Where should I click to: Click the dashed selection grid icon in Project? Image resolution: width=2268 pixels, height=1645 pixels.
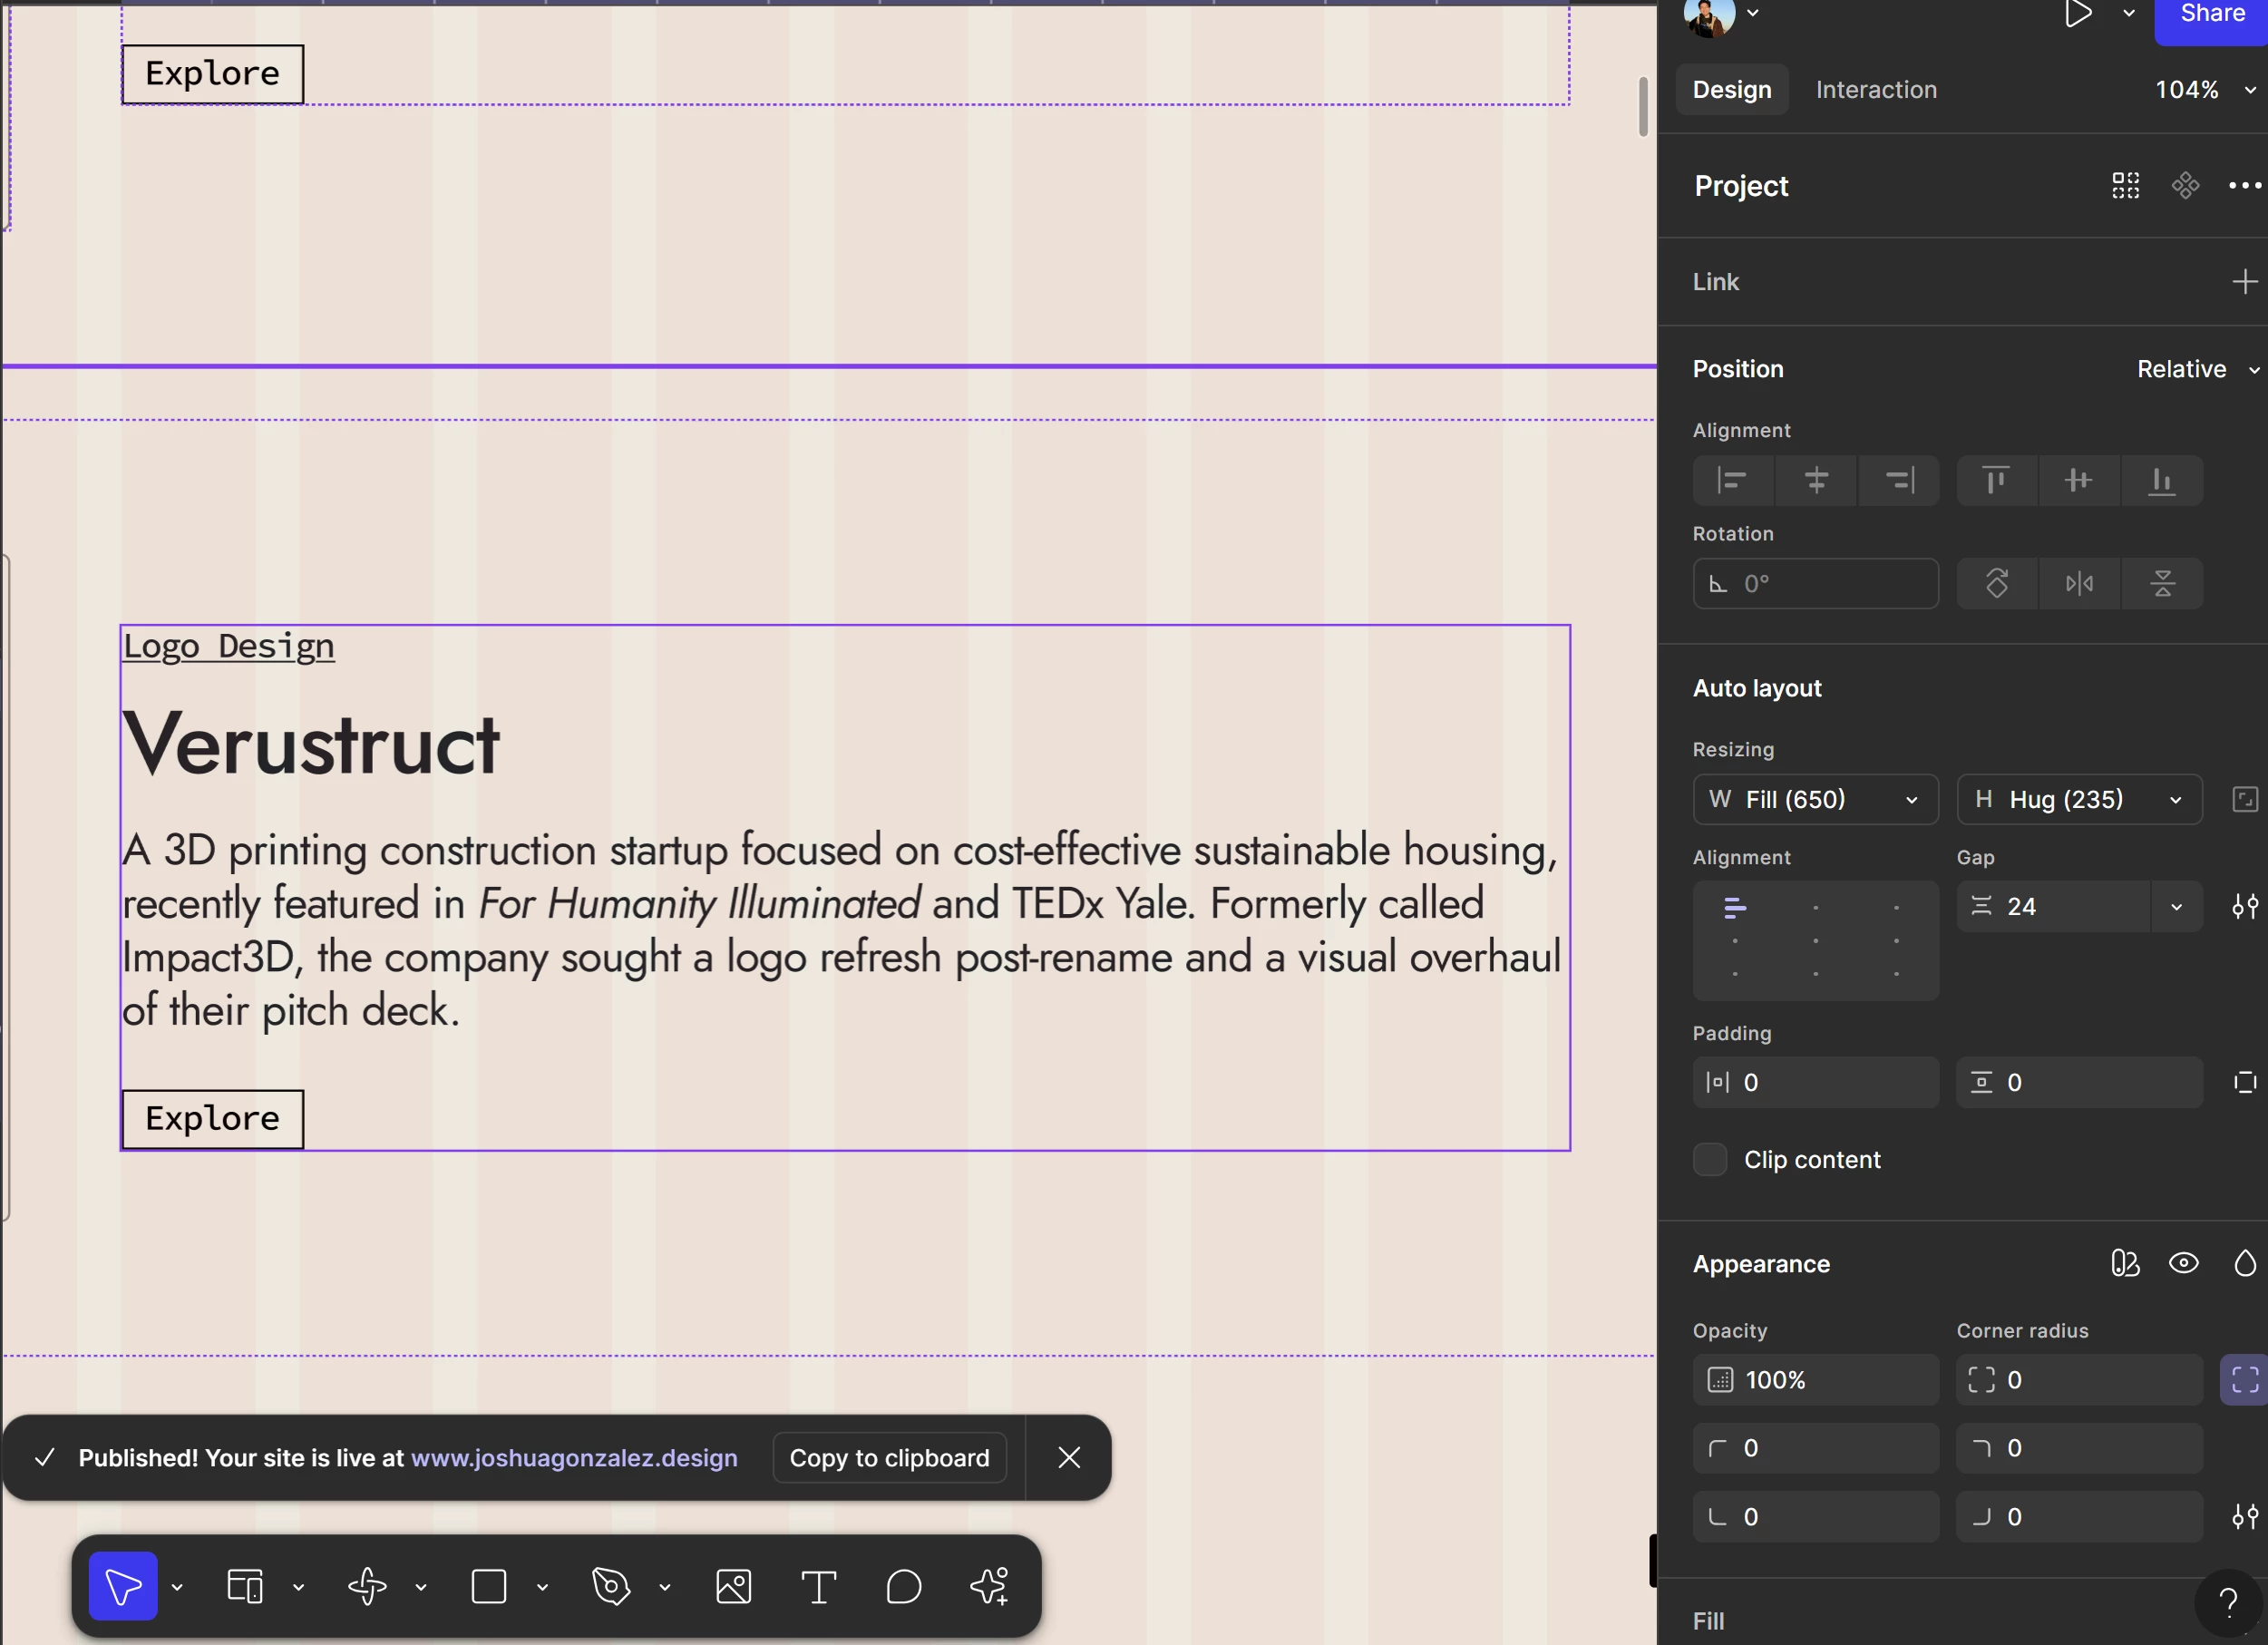2126,185
